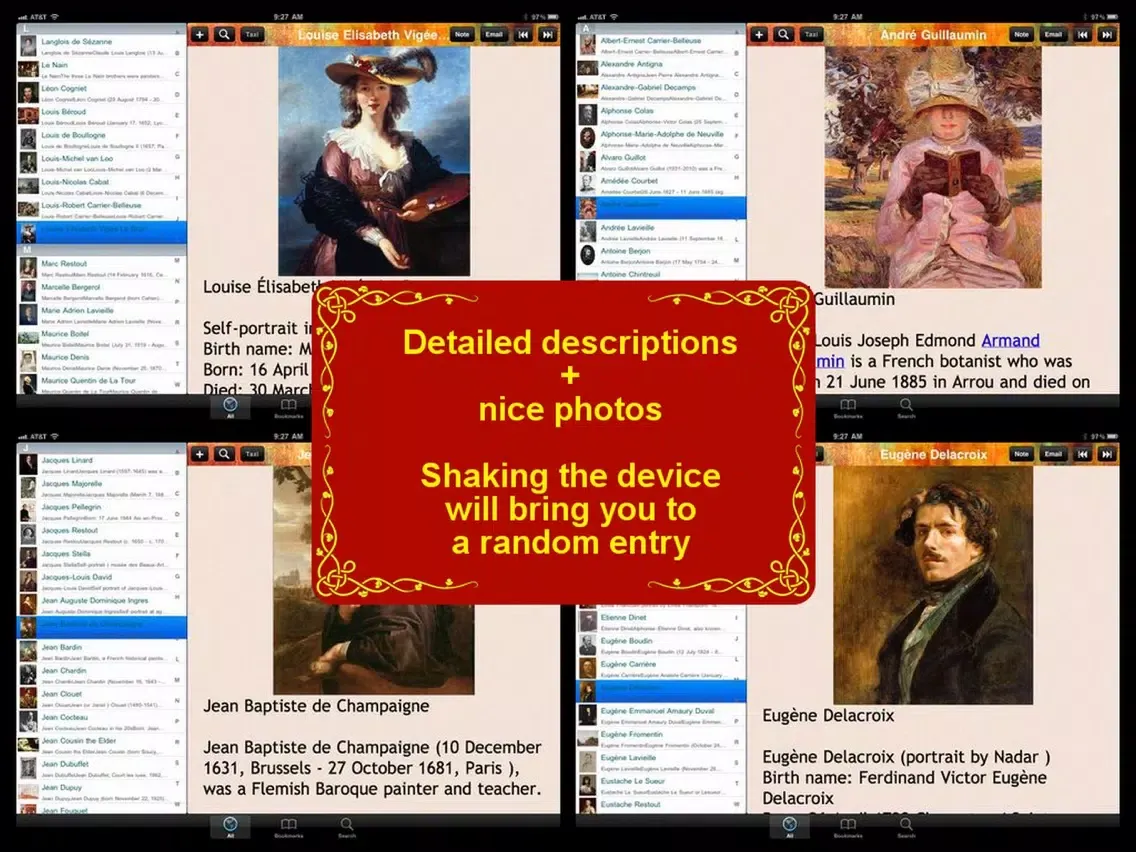Choose Louis de Boullogne from the list
Image resolution: width=1136 pixels, height=852 pixels.
(x=101, y=140)
